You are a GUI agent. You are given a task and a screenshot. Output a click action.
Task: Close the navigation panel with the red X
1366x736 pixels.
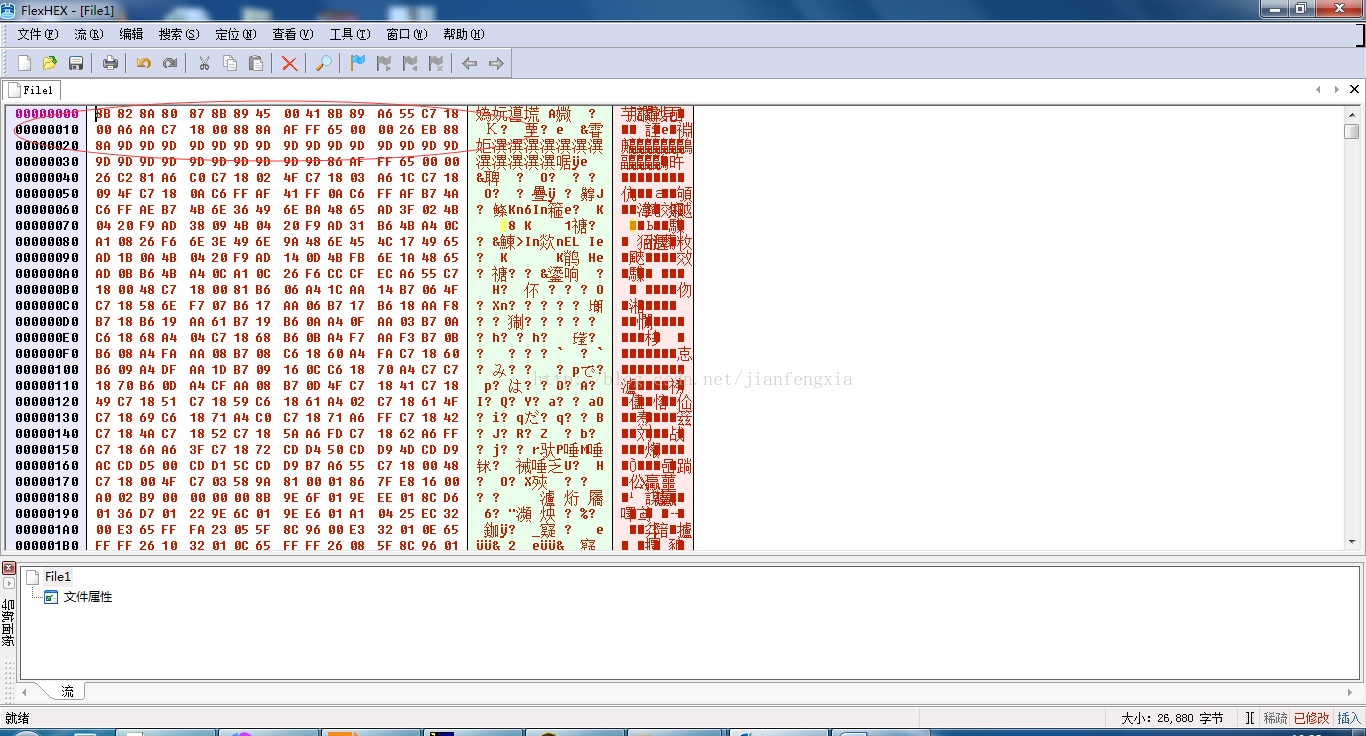coord(9,568)
